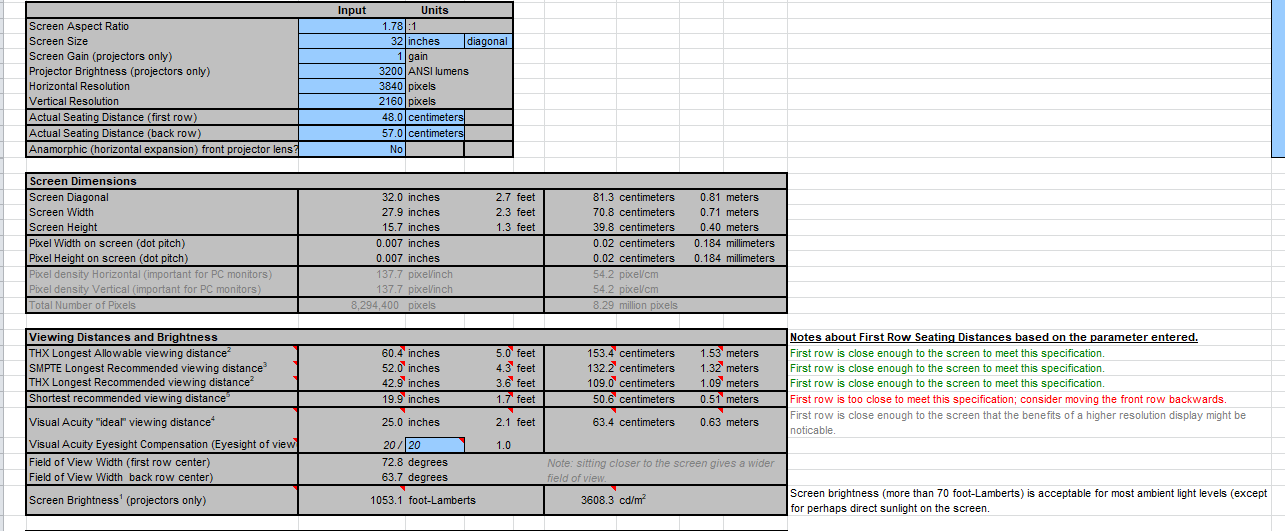Select '42.9 inches' THX recommended cell
This screenshot has width=1285, height=531.
[x=411, y=383]
